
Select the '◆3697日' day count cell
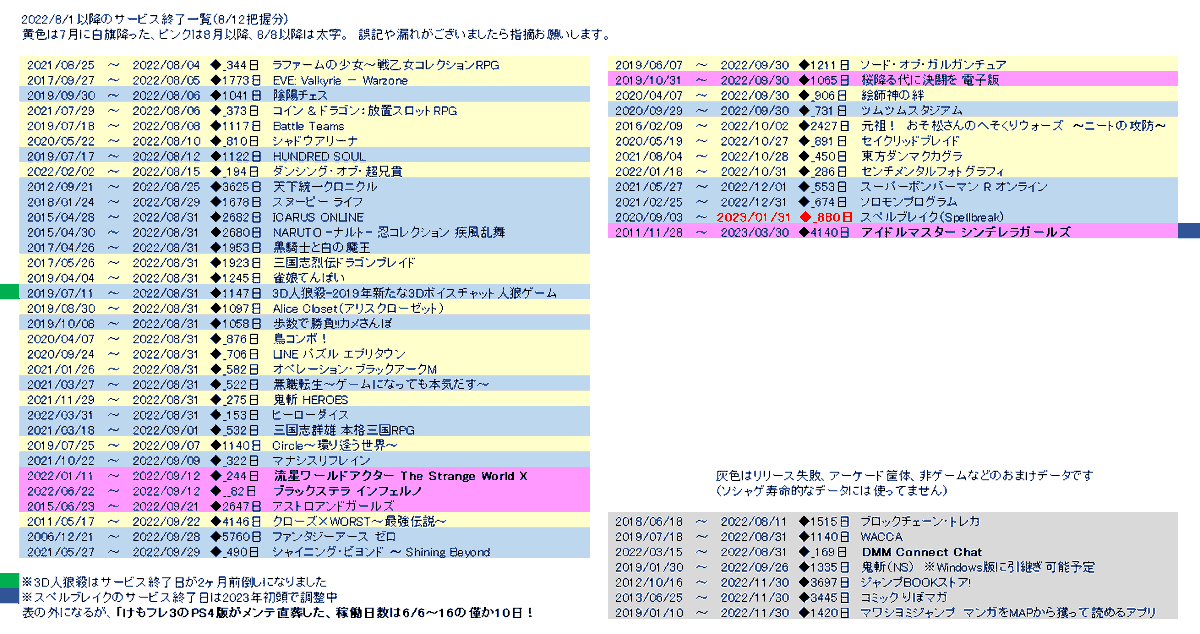pyautogui.click(x=824, y=582)
